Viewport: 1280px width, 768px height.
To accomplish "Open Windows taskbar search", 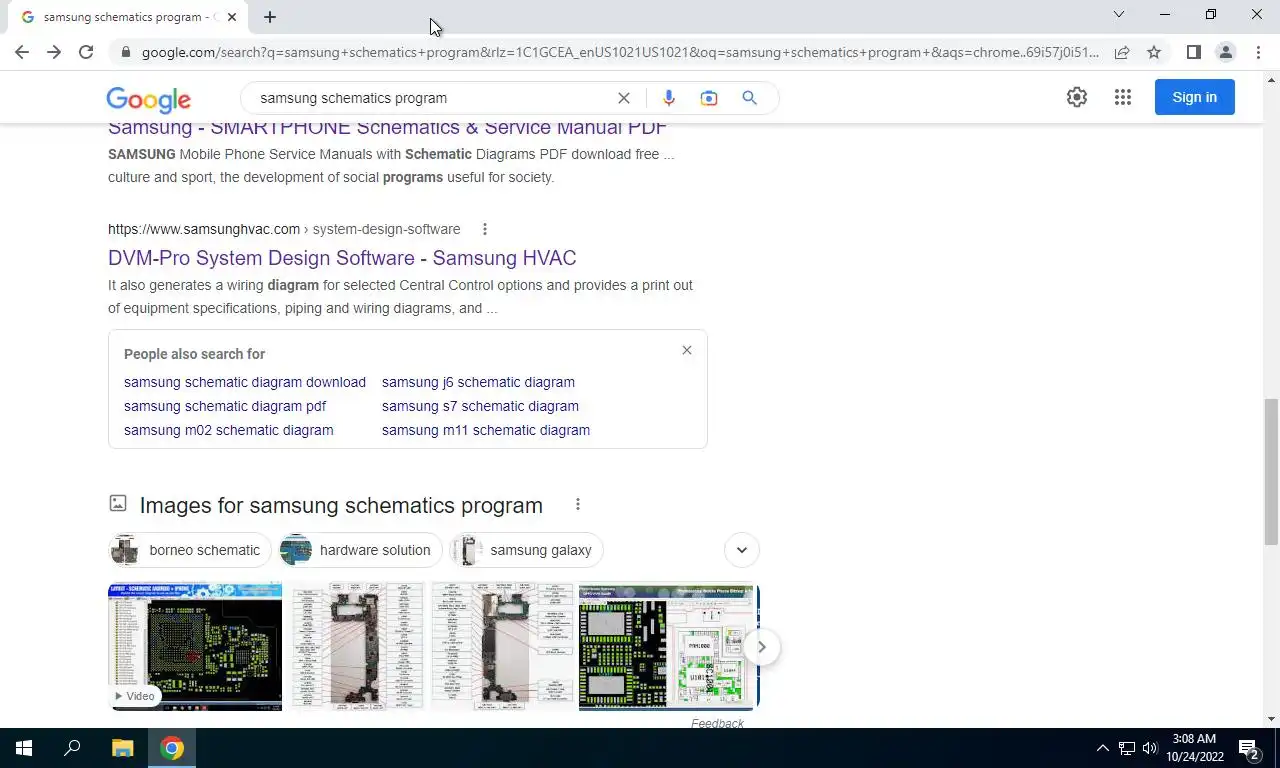I will point(72,748).
